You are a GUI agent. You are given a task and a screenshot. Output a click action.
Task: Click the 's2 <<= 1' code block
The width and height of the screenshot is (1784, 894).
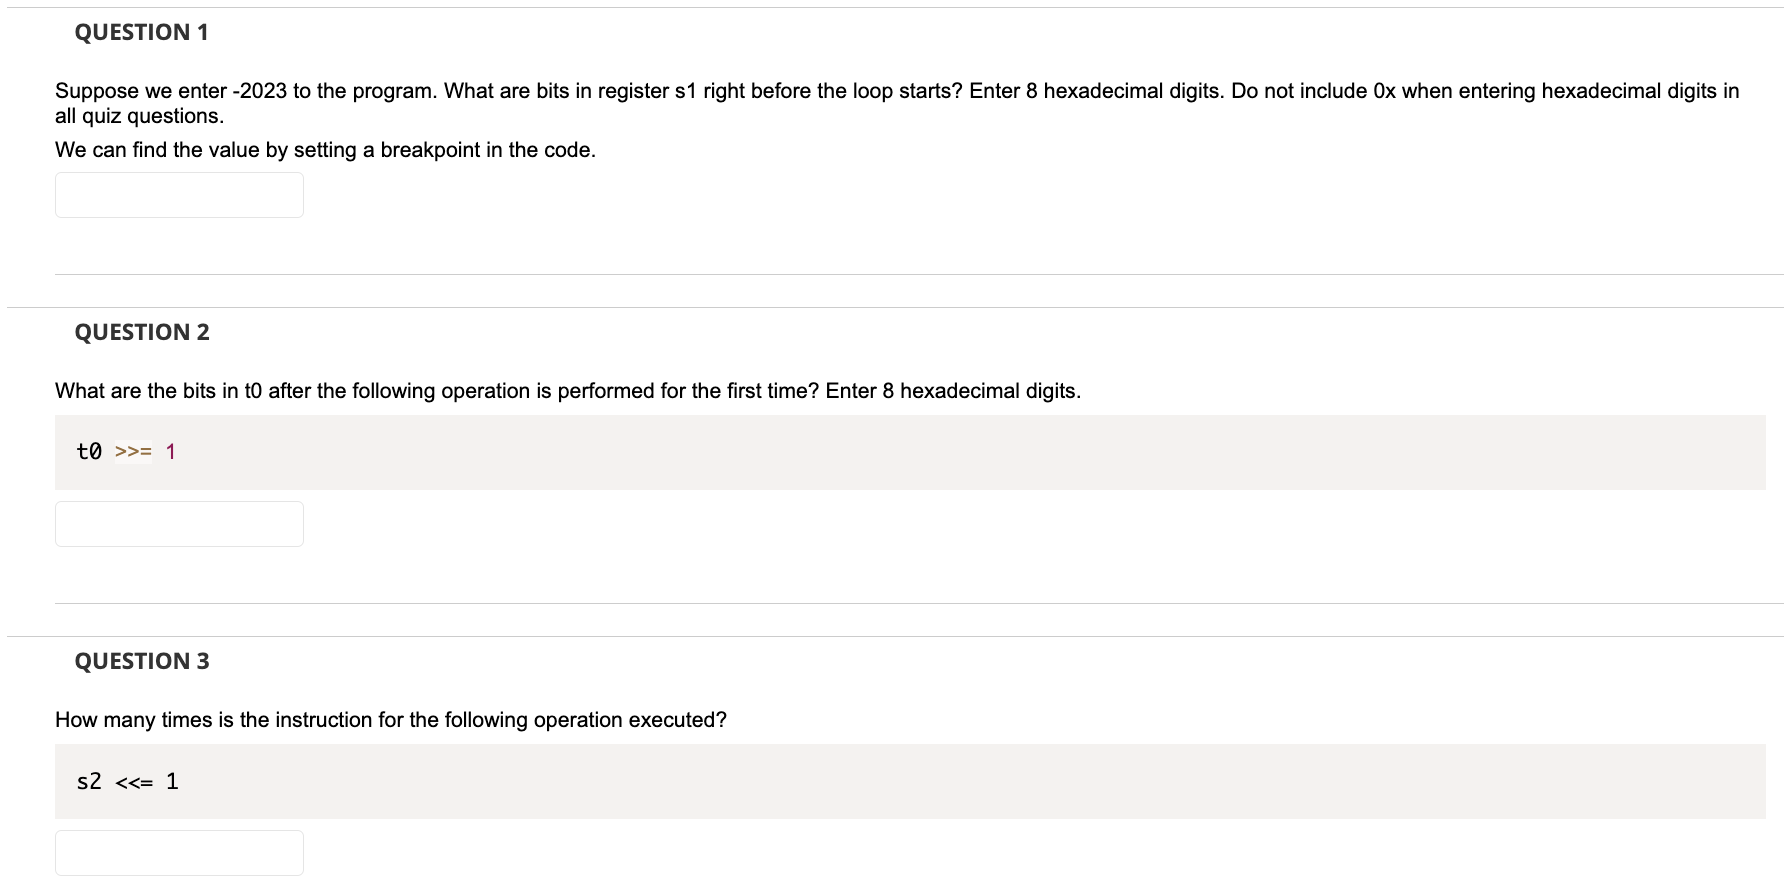(x=909, y=781)
